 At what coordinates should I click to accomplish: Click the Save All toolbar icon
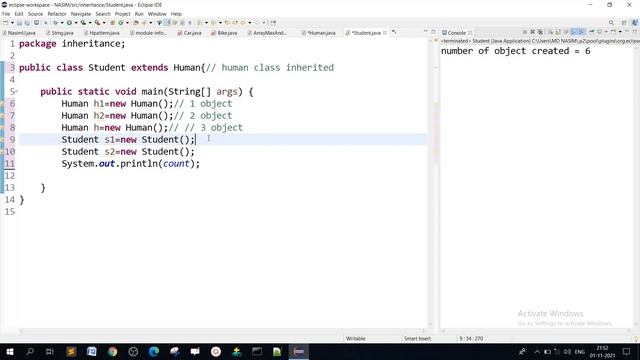tap(27, 23)
